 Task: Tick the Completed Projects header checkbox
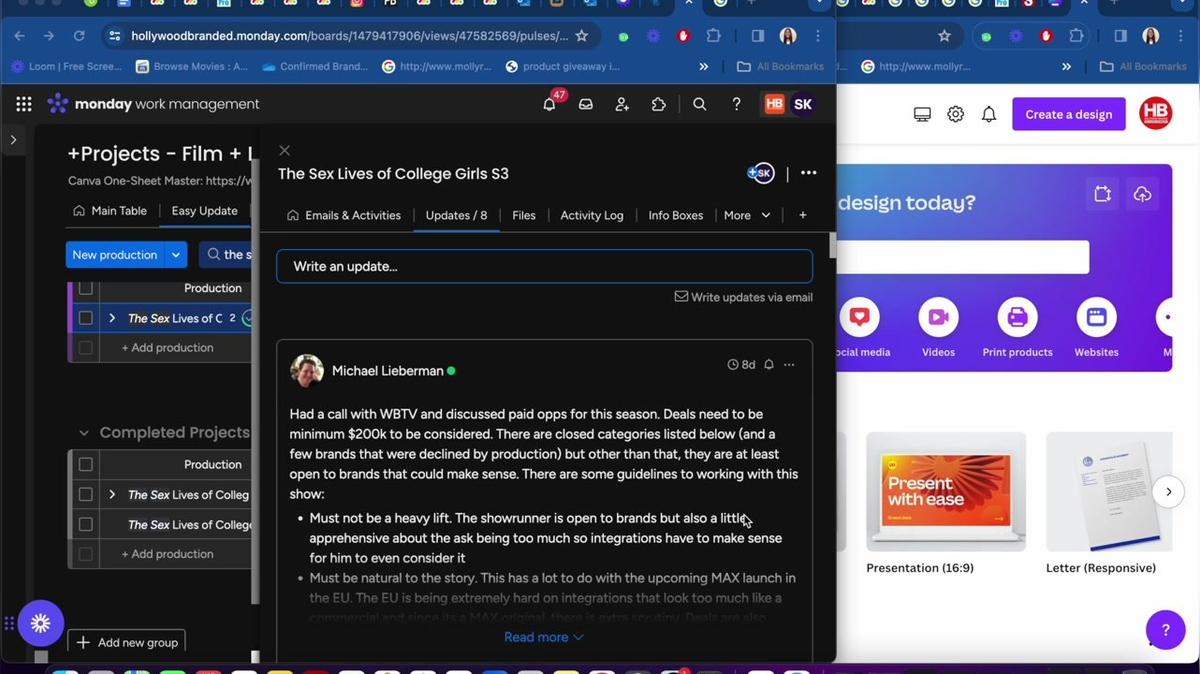coord(85,464)
